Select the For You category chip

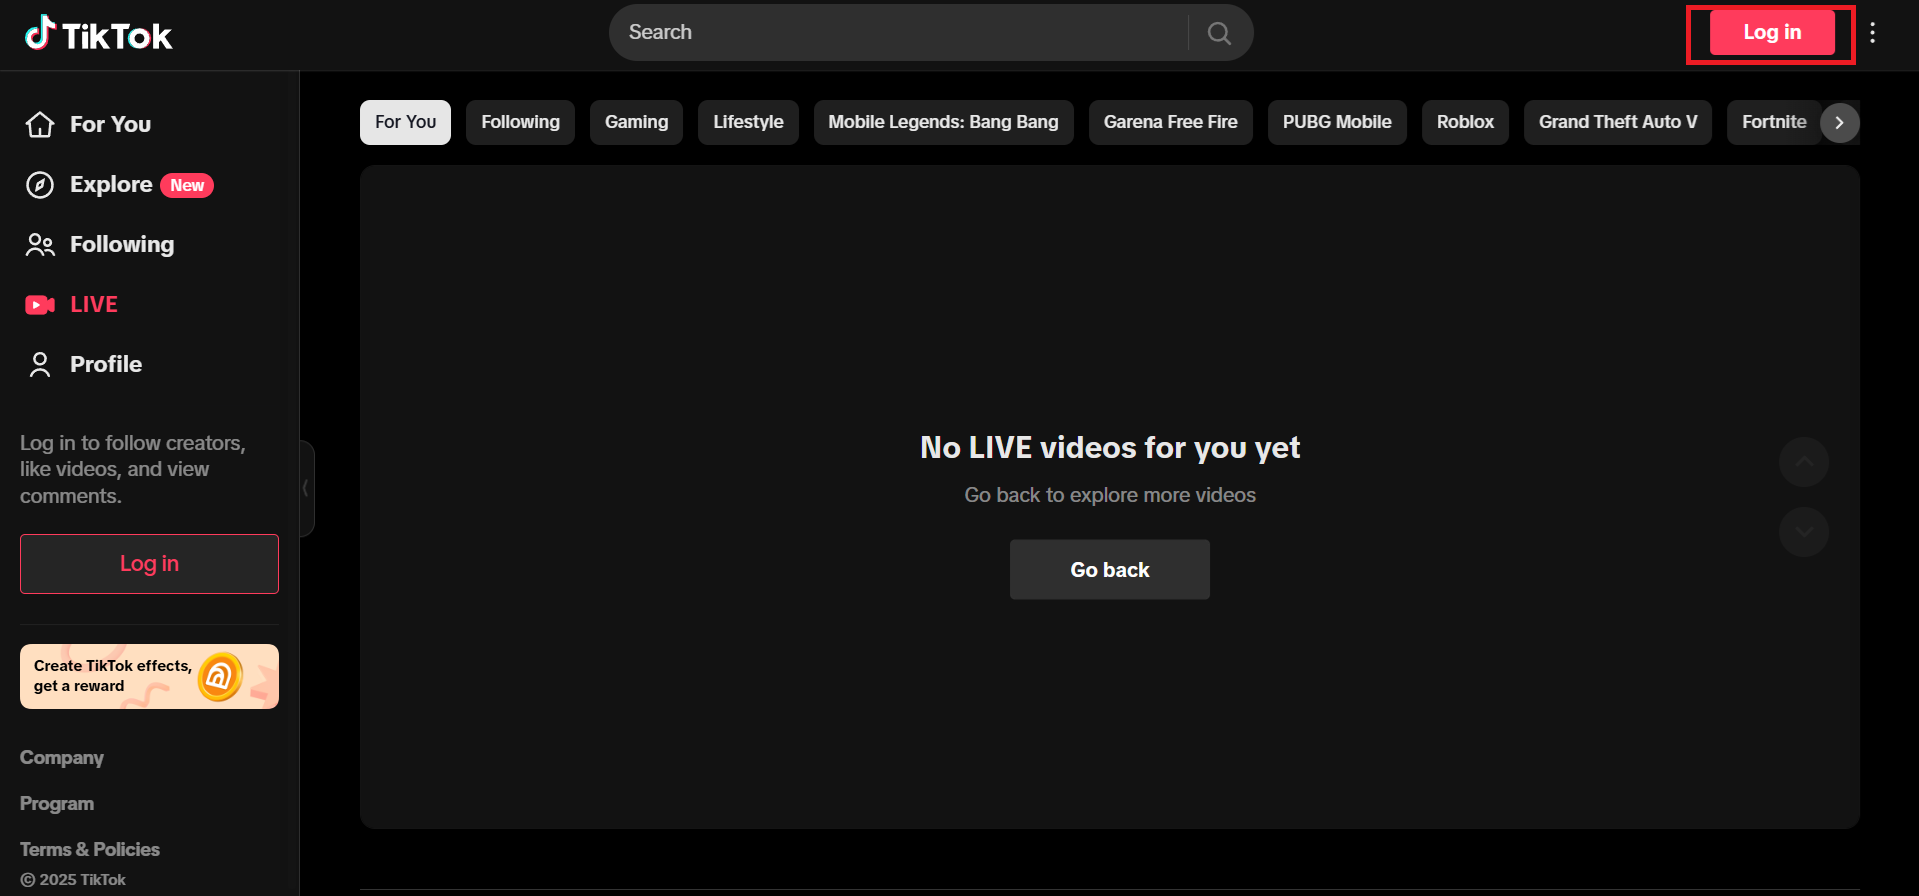coord(405,122)
